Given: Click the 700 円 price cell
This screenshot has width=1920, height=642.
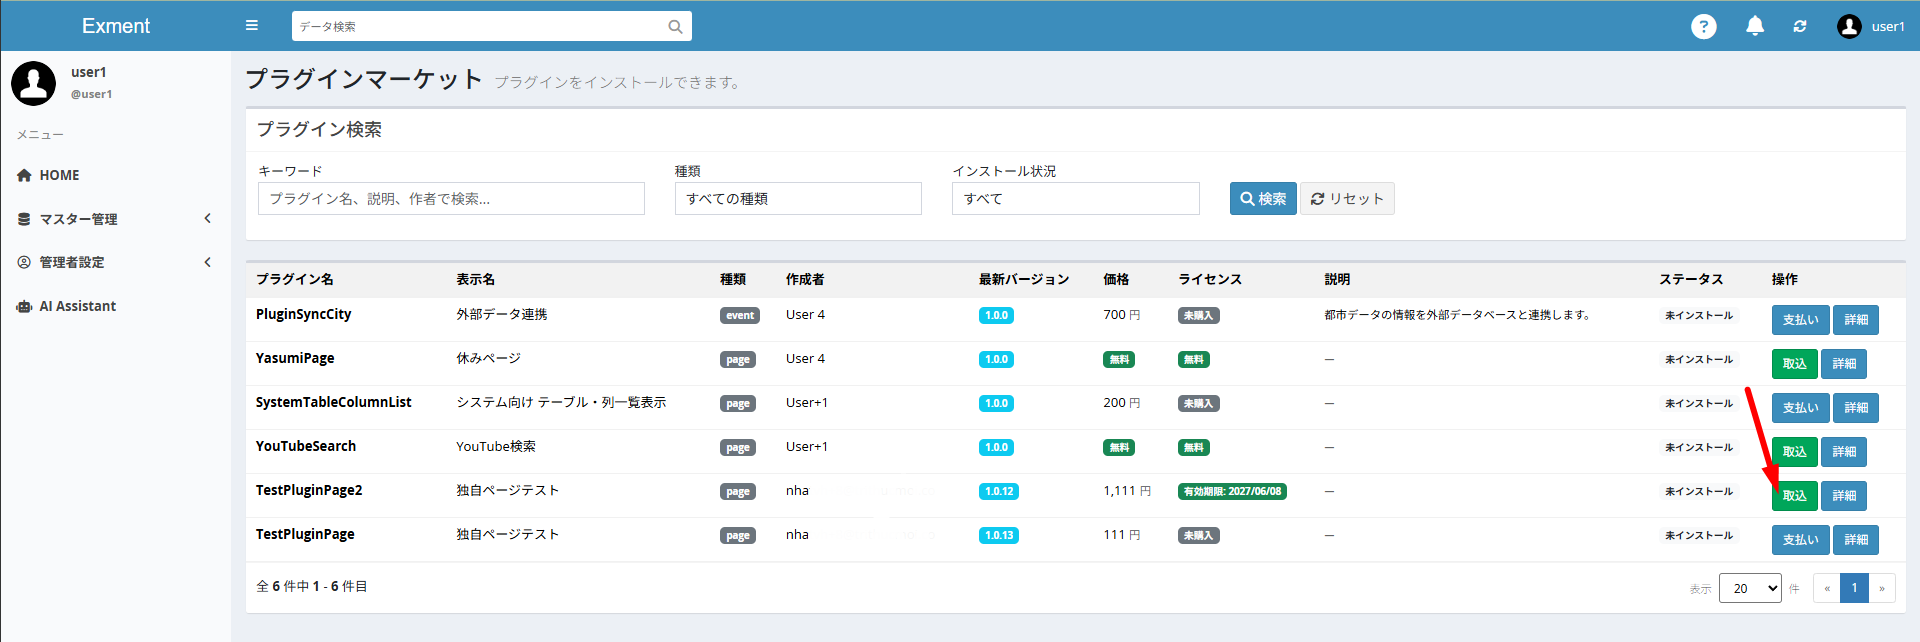Looking at the screenshot, I should click(1121, 315).
